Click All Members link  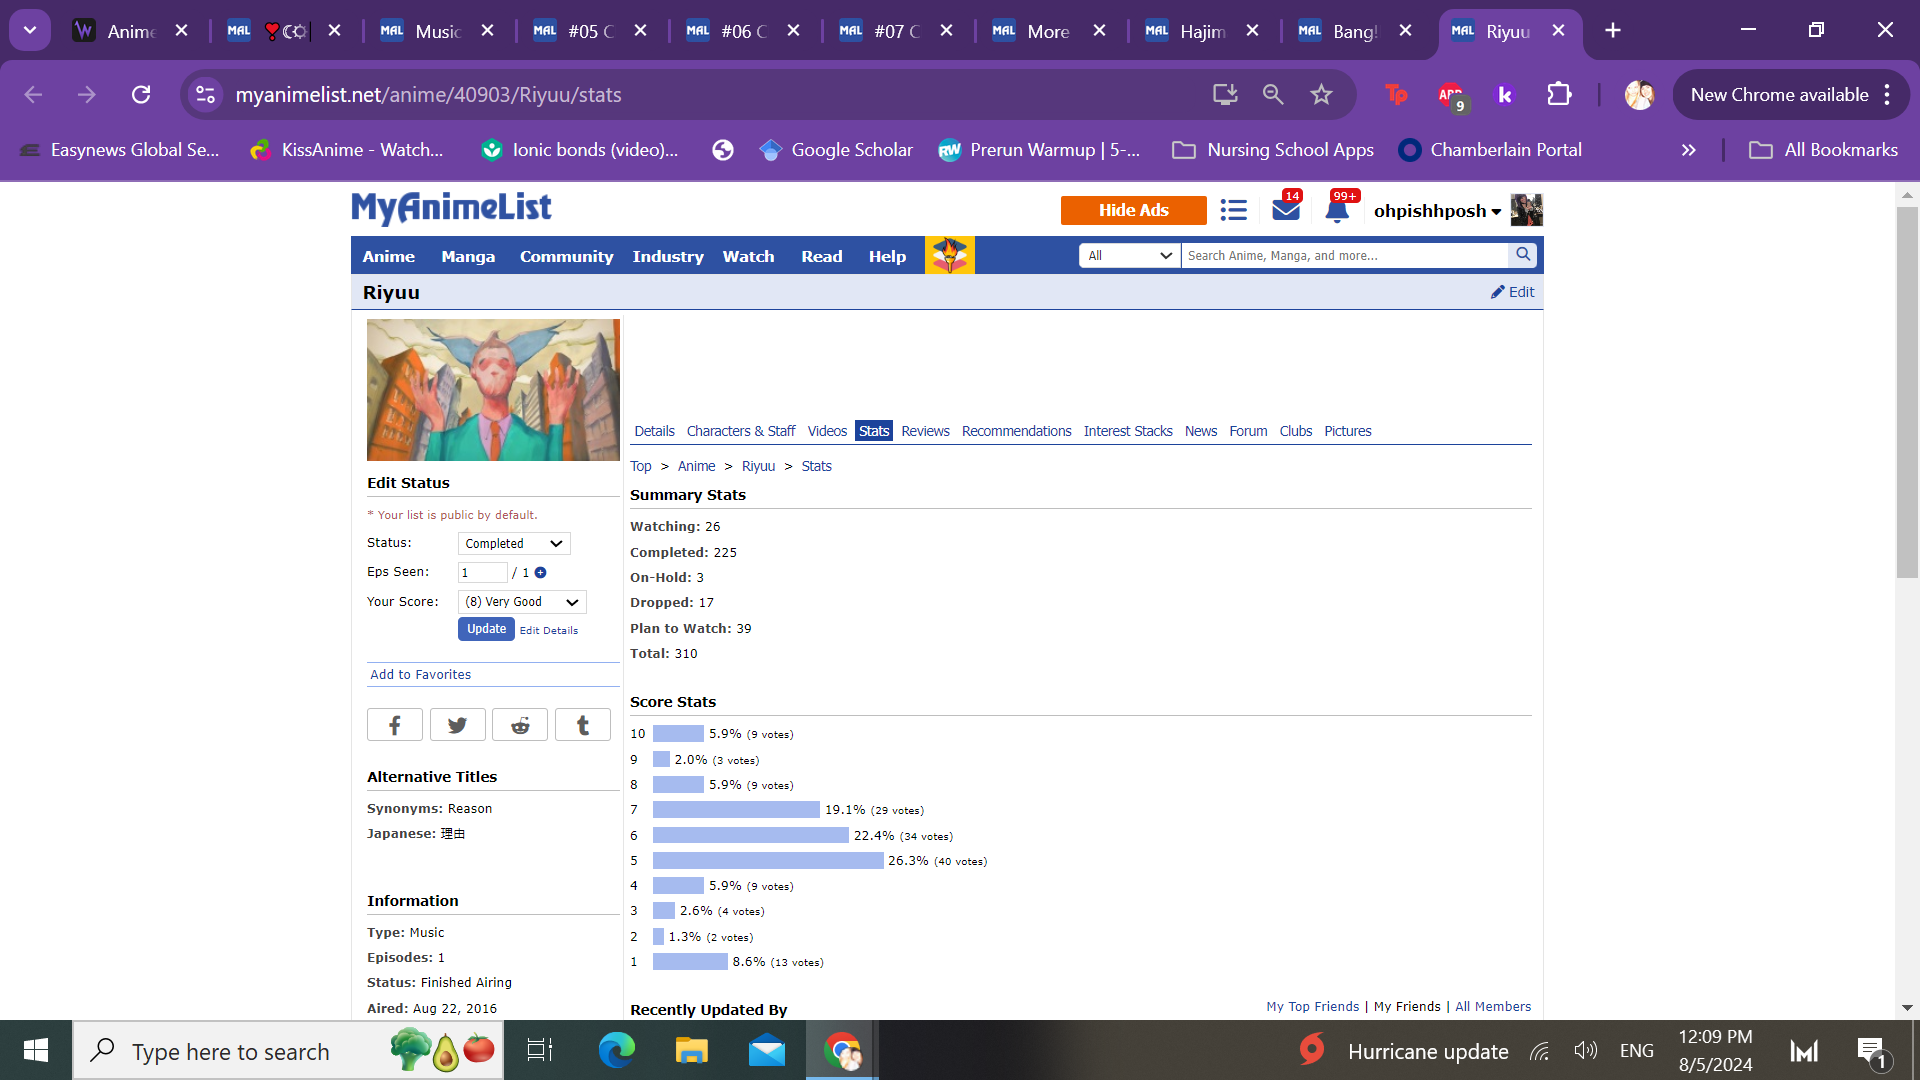(1493, 1007)
